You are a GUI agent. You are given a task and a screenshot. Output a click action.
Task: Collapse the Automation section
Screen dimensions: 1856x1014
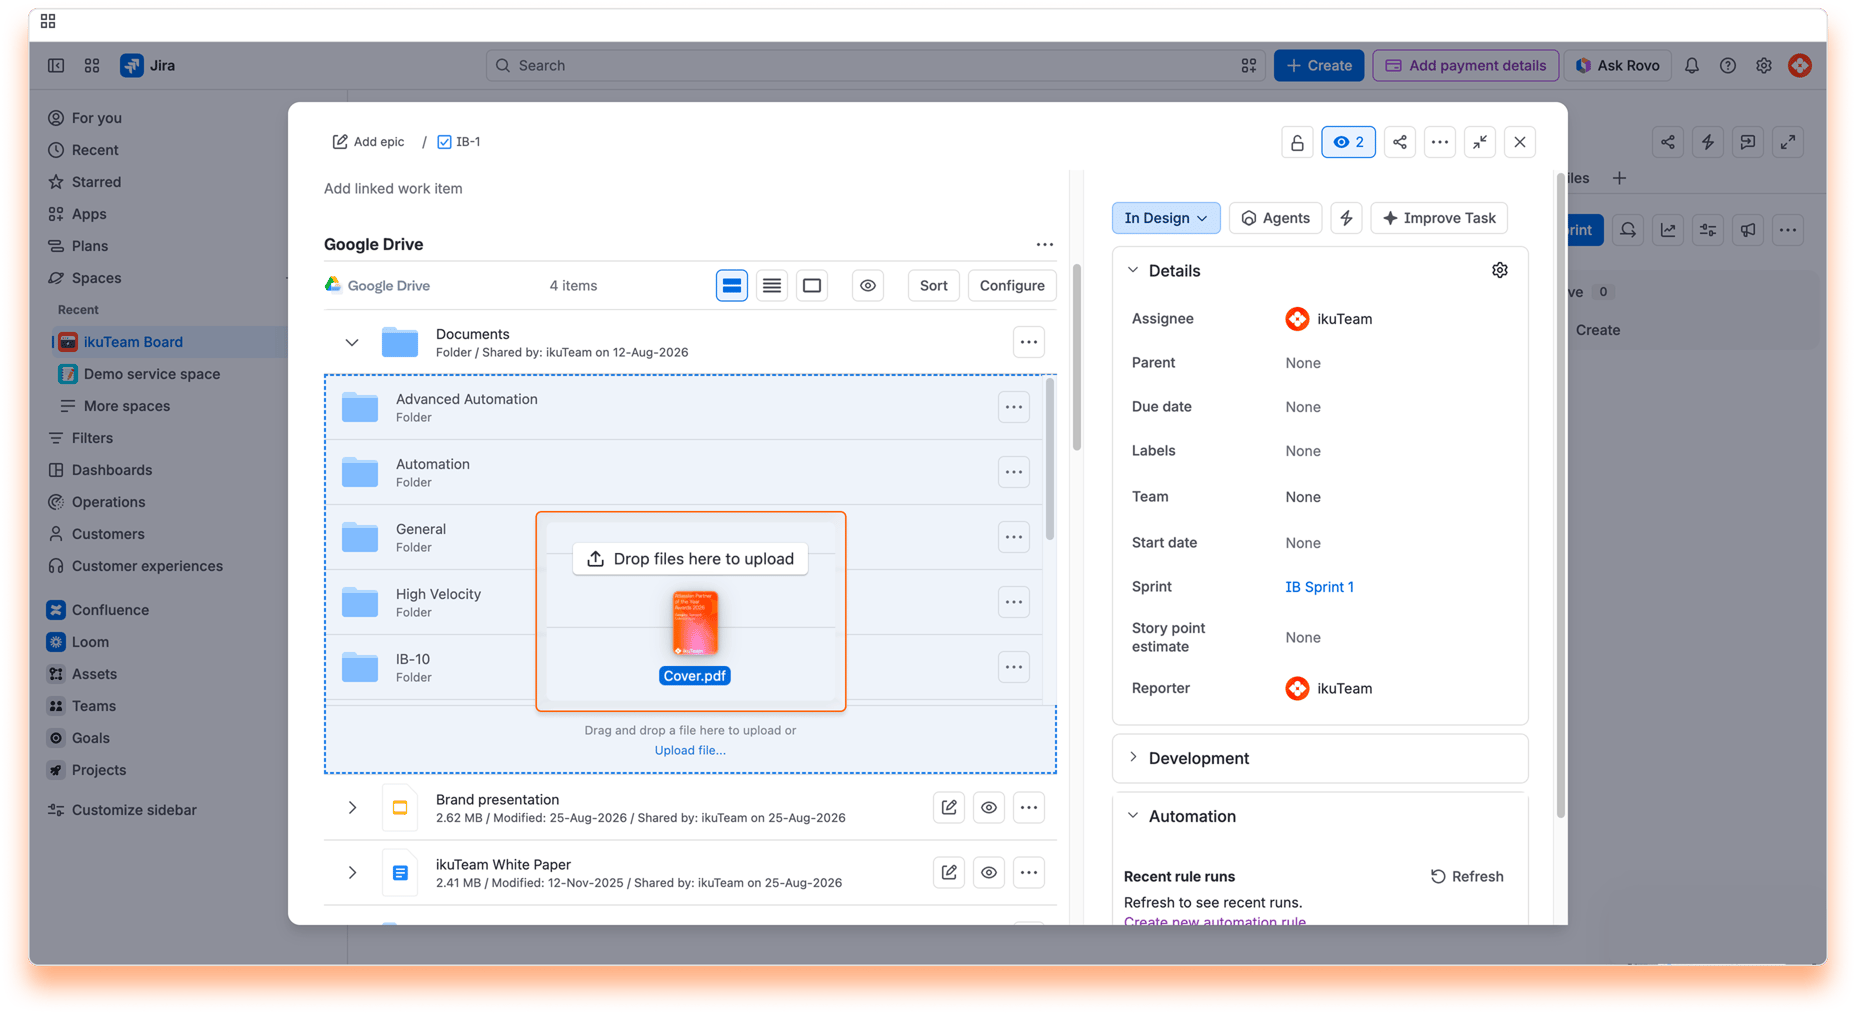pyautogui.click(x=1133, y=816)
